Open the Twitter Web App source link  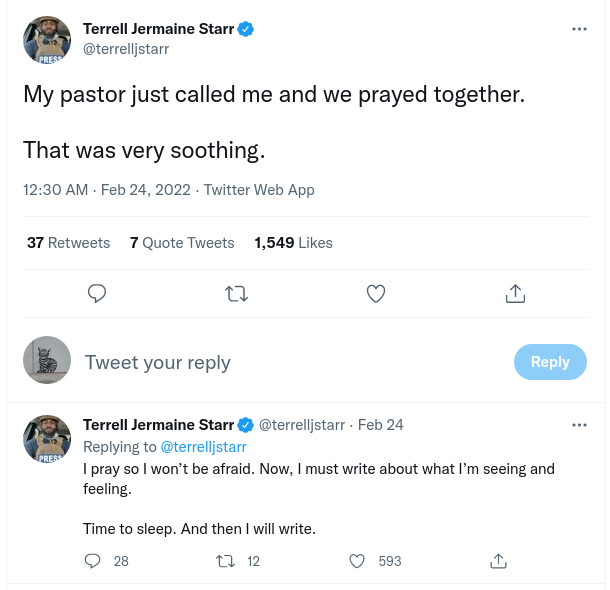click(x=259, y=190)
